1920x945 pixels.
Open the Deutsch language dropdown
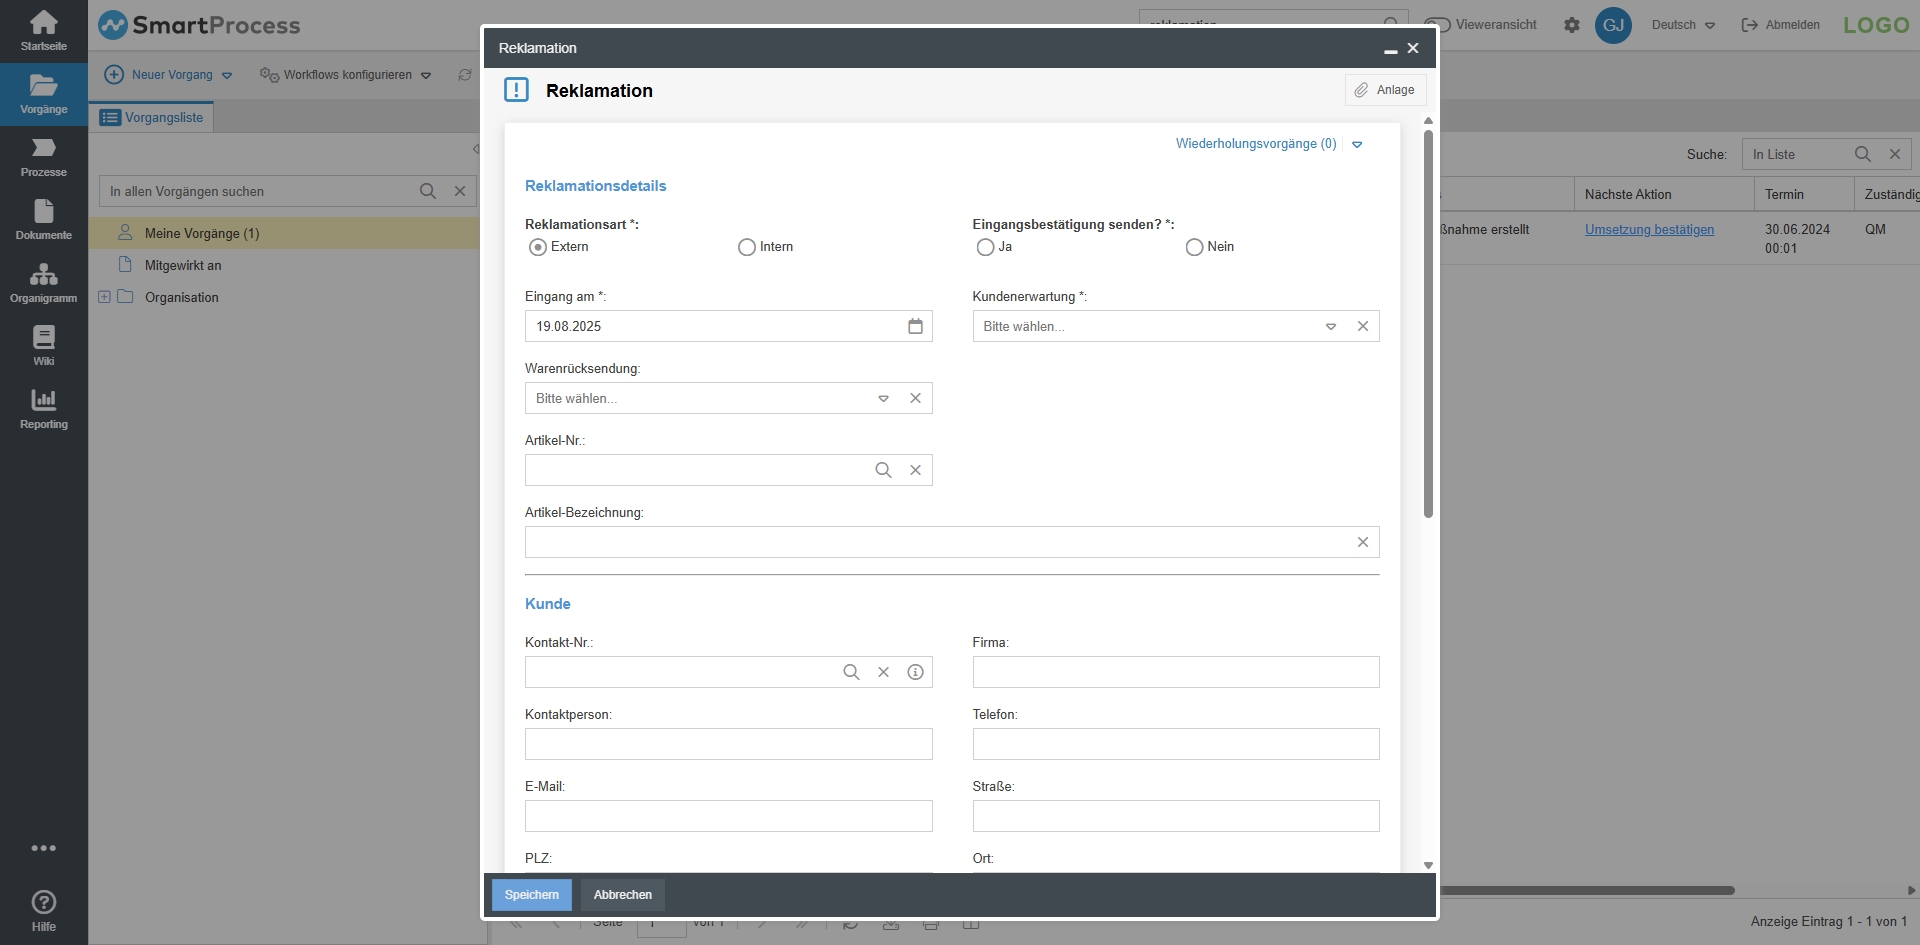1684,25
